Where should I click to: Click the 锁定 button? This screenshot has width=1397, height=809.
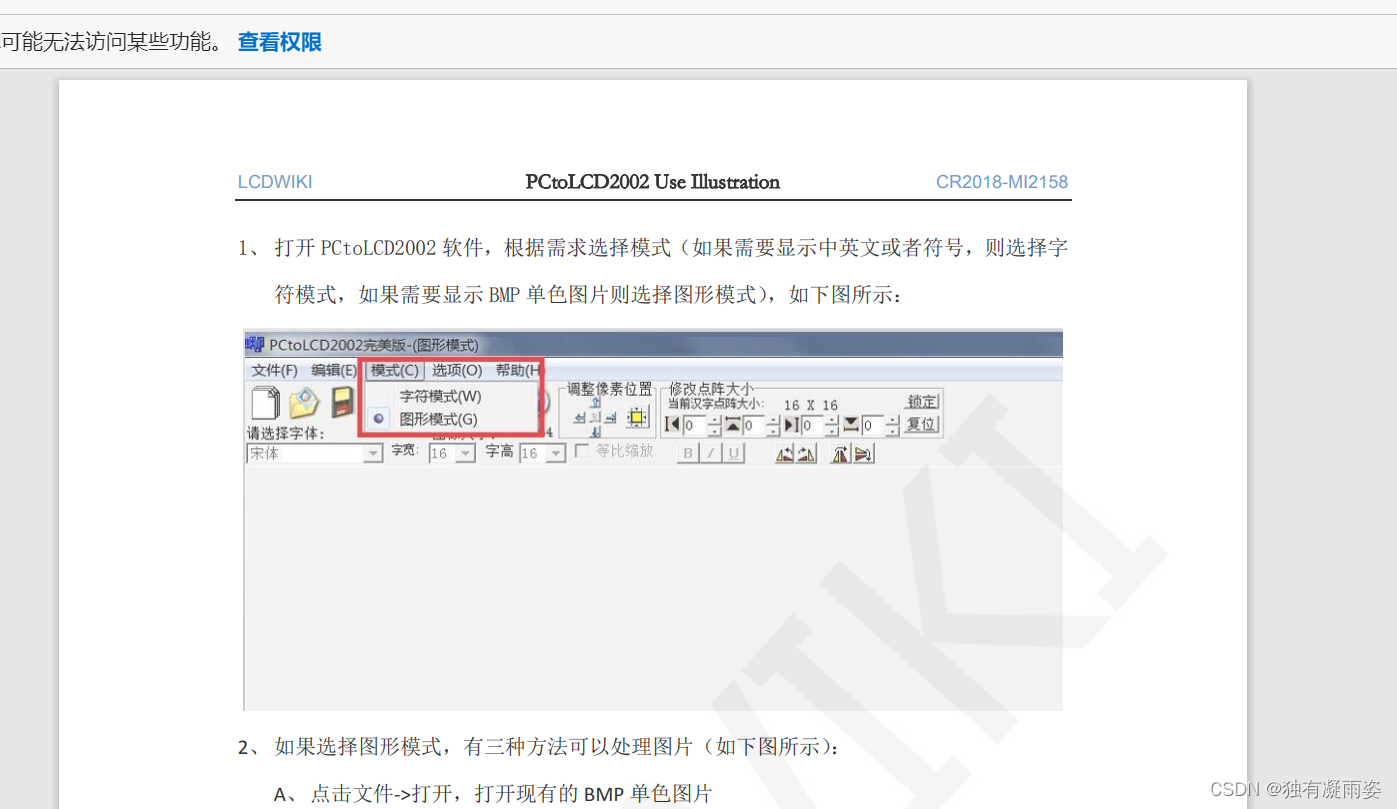pos(922,401)
